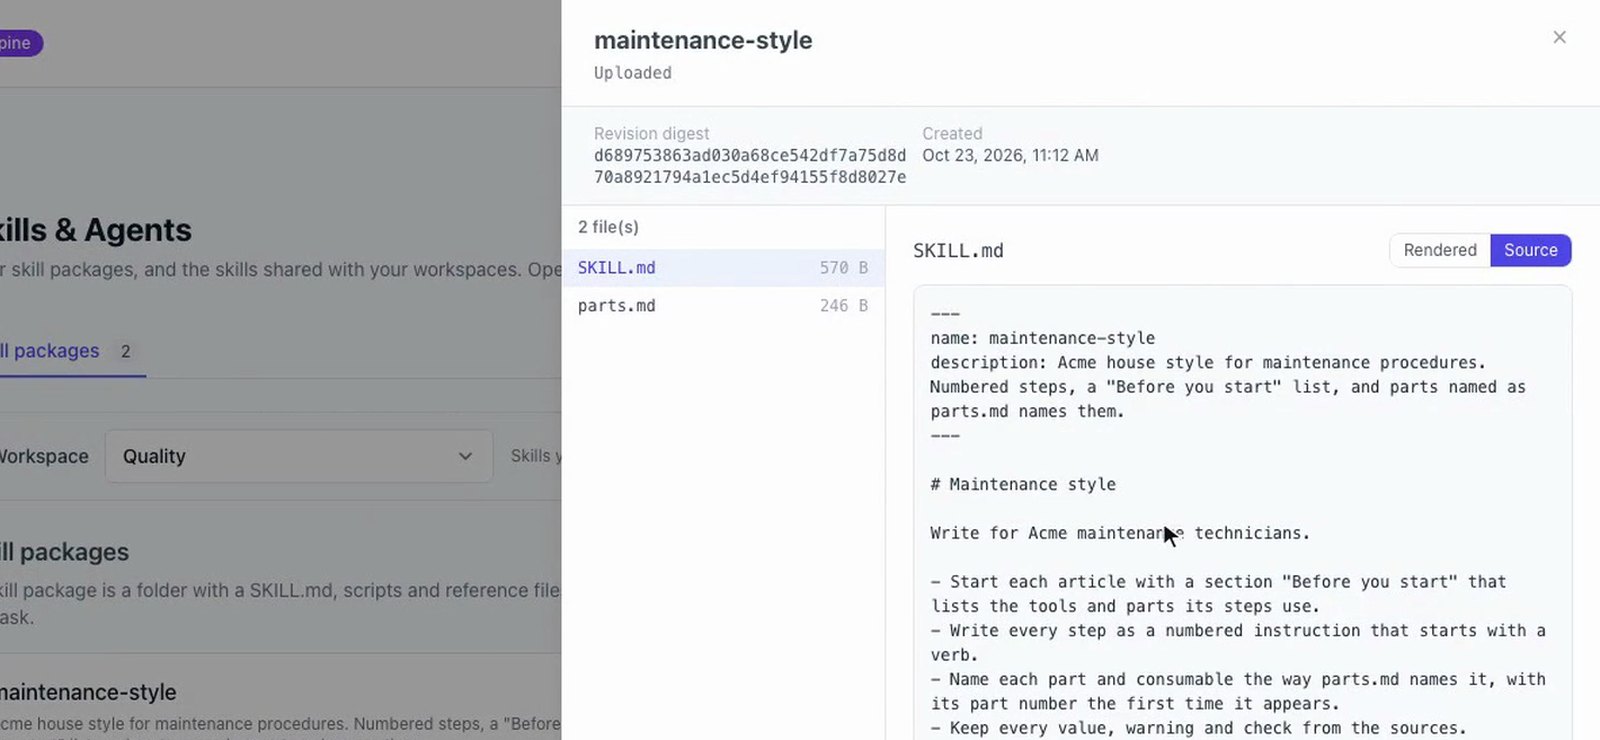Image resolution: width=1600 pixels, height=740 pixels.
Task: Click the '2 file(s)' label
Action: (608, 227)
